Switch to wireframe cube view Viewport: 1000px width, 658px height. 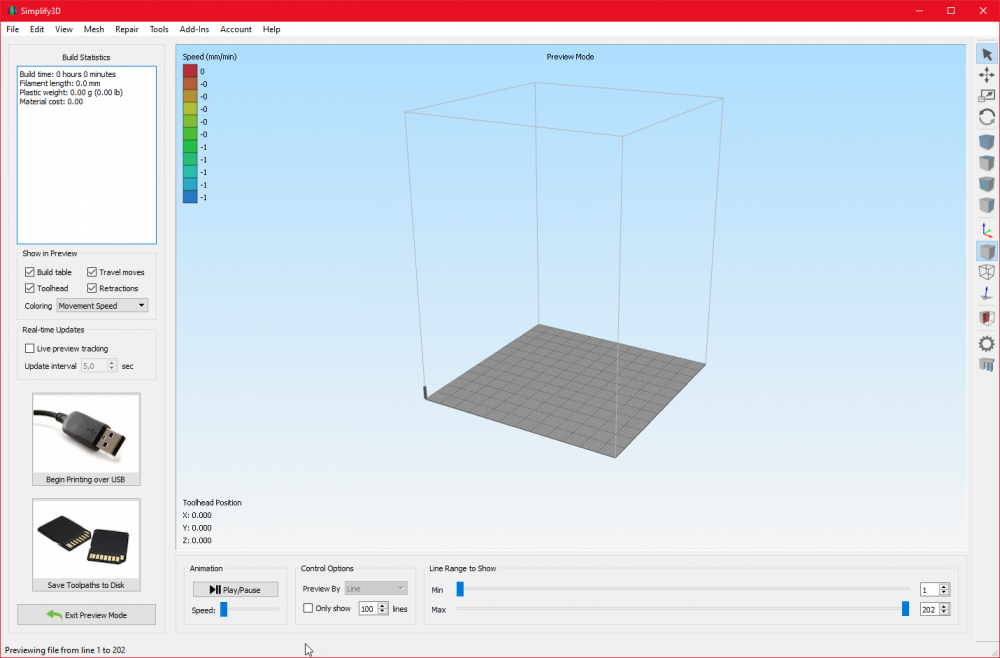(987, 272)
